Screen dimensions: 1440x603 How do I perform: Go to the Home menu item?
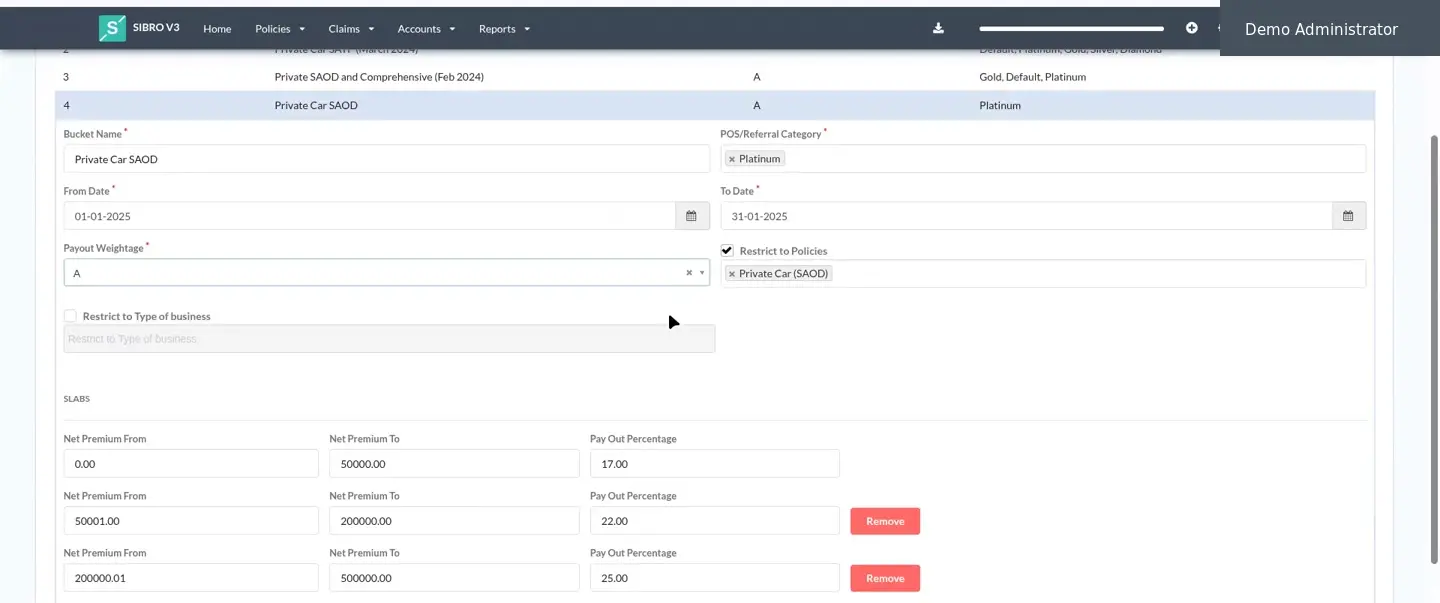point(217,29)
